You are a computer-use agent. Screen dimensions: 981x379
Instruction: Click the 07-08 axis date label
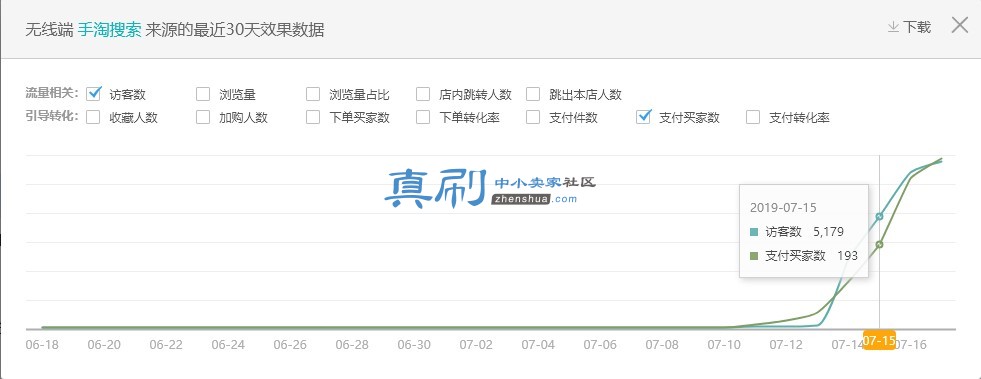point(662,345)
